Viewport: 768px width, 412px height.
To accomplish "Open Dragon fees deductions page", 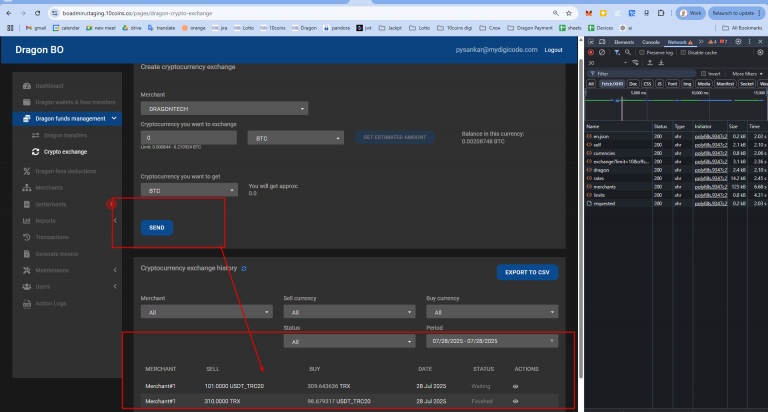I will pos(60,171).
